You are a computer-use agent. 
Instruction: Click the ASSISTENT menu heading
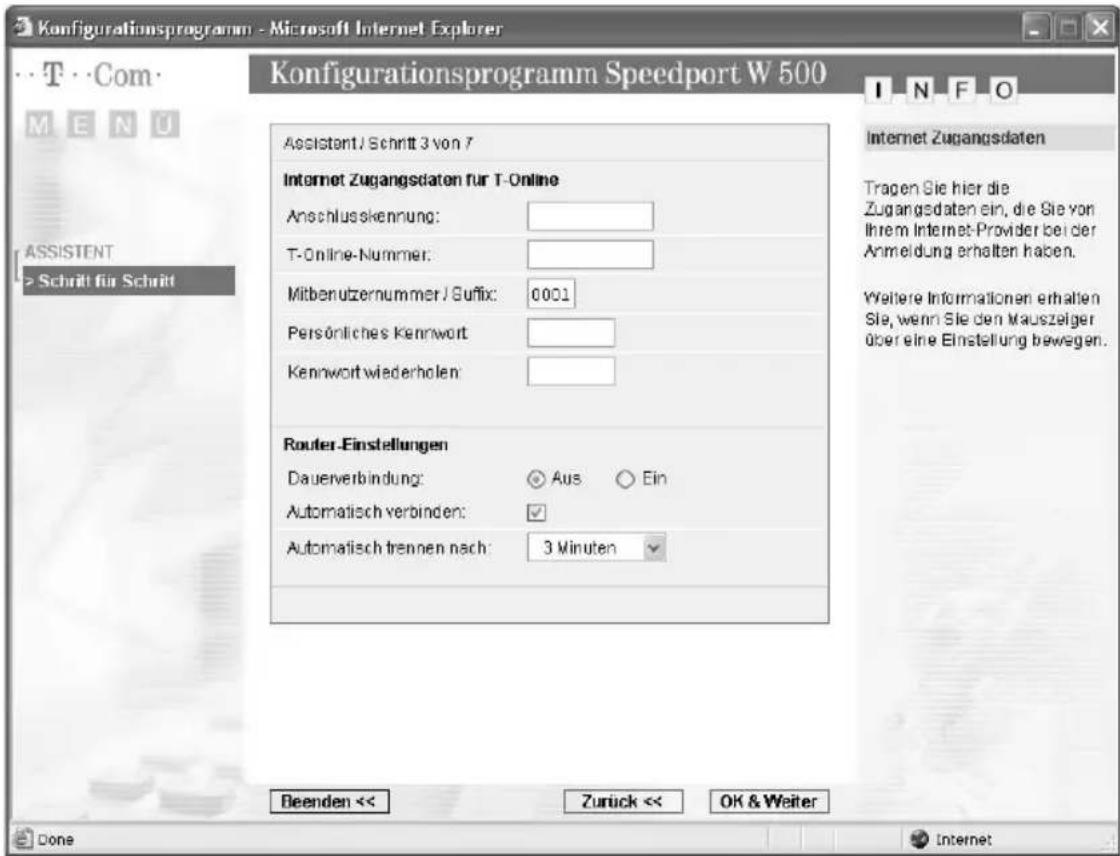pos(69,252)
